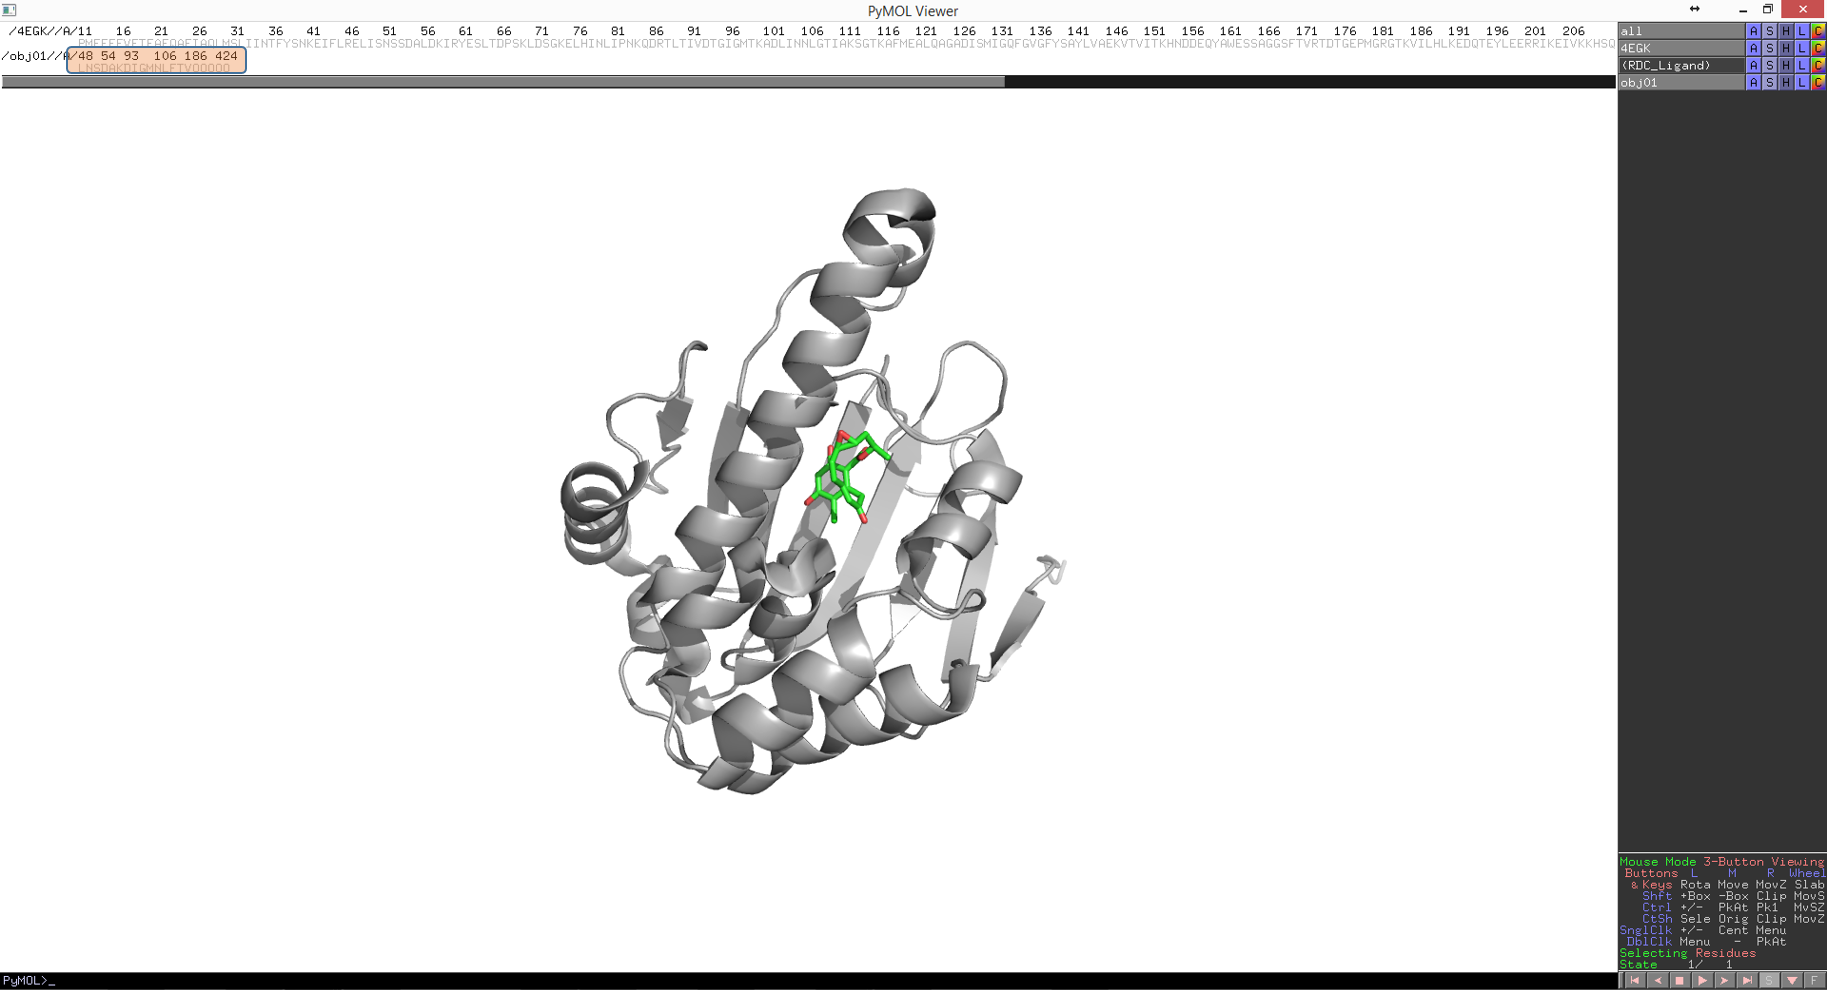Rewind to the first state
Viewport: 1827px width, 990px height.
pyautogui.click(x=1635, y=981)
